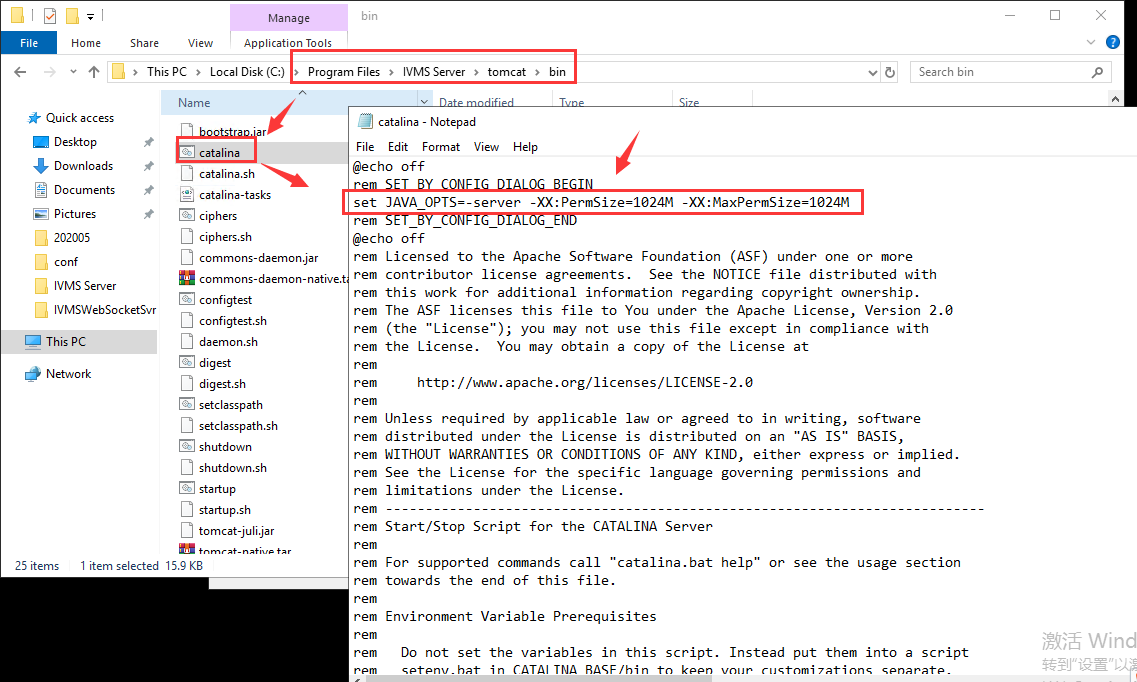Select the Application Tools tab
This screenshot has width=1137, height=682.
click(x=288, y=43)
